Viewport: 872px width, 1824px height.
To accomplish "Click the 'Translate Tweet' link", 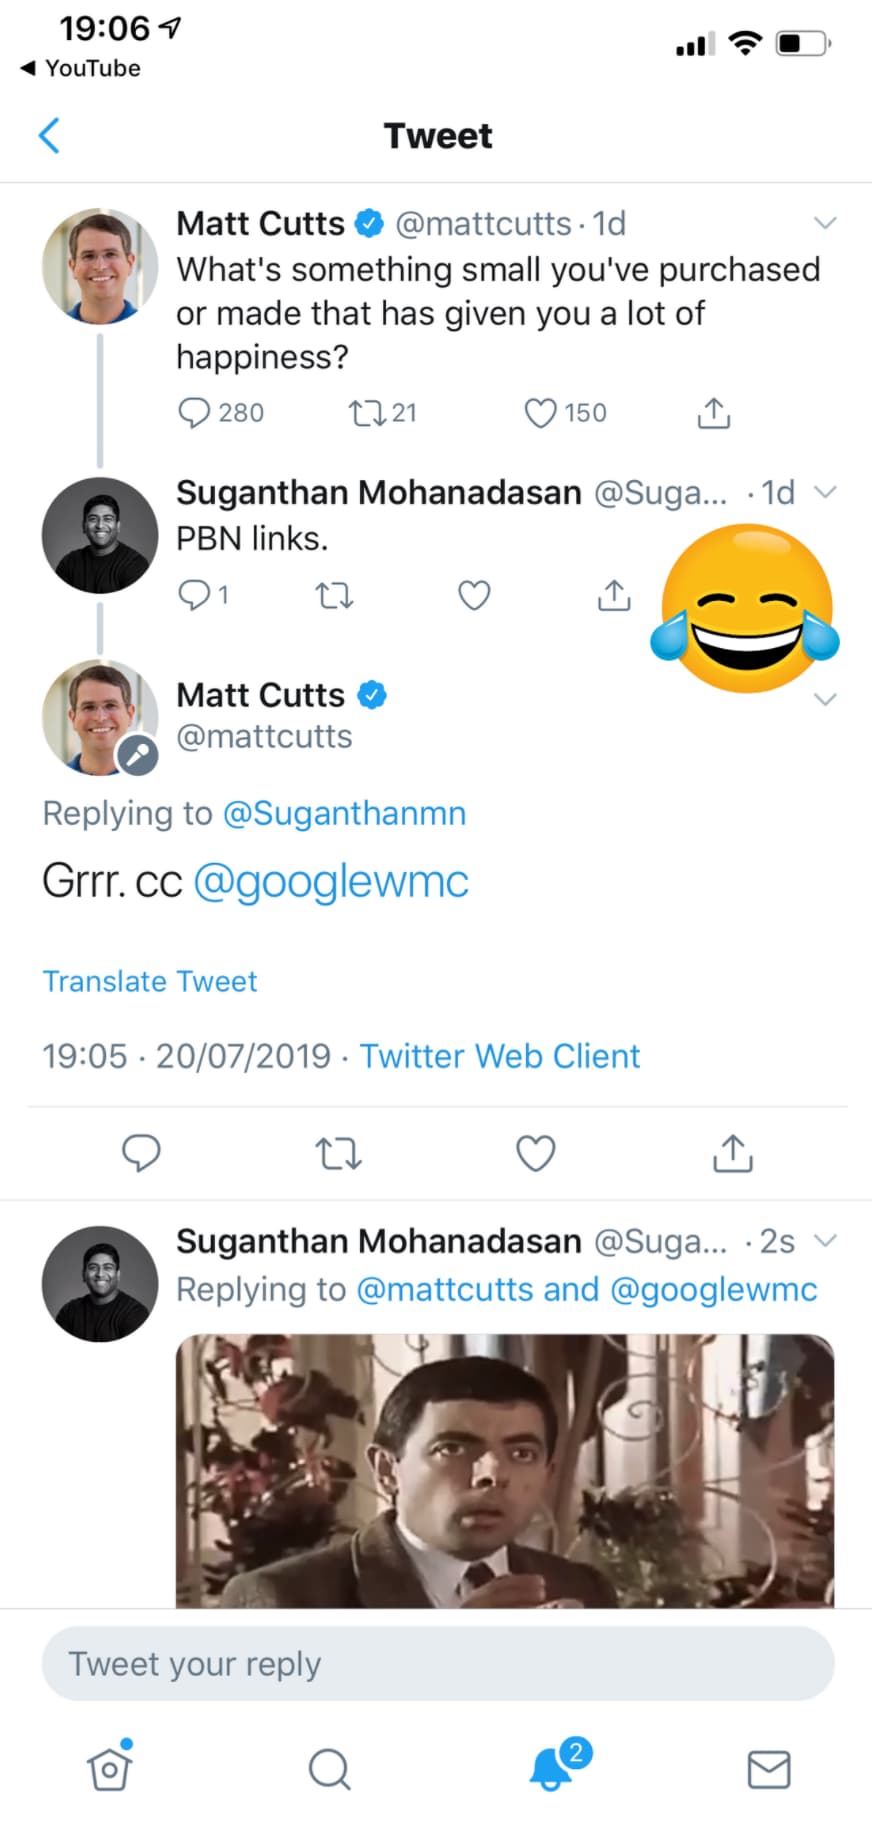I will point(150,981).
